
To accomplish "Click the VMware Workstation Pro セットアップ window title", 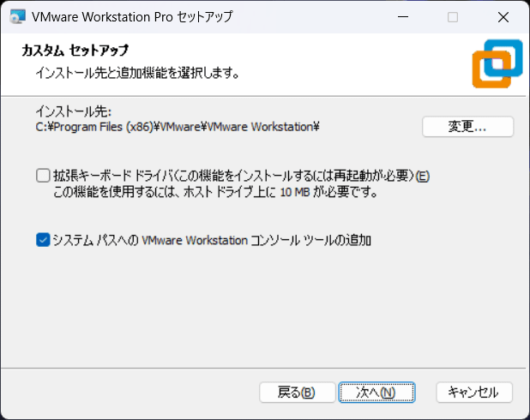I will (132, 17).
